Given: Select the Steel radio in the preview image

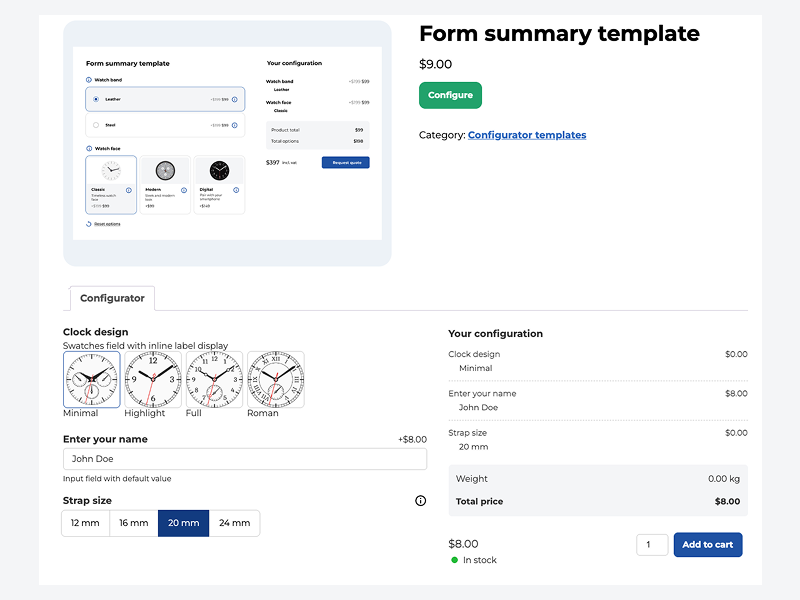Looking at the screenshot, I should [x=96, y=125].
